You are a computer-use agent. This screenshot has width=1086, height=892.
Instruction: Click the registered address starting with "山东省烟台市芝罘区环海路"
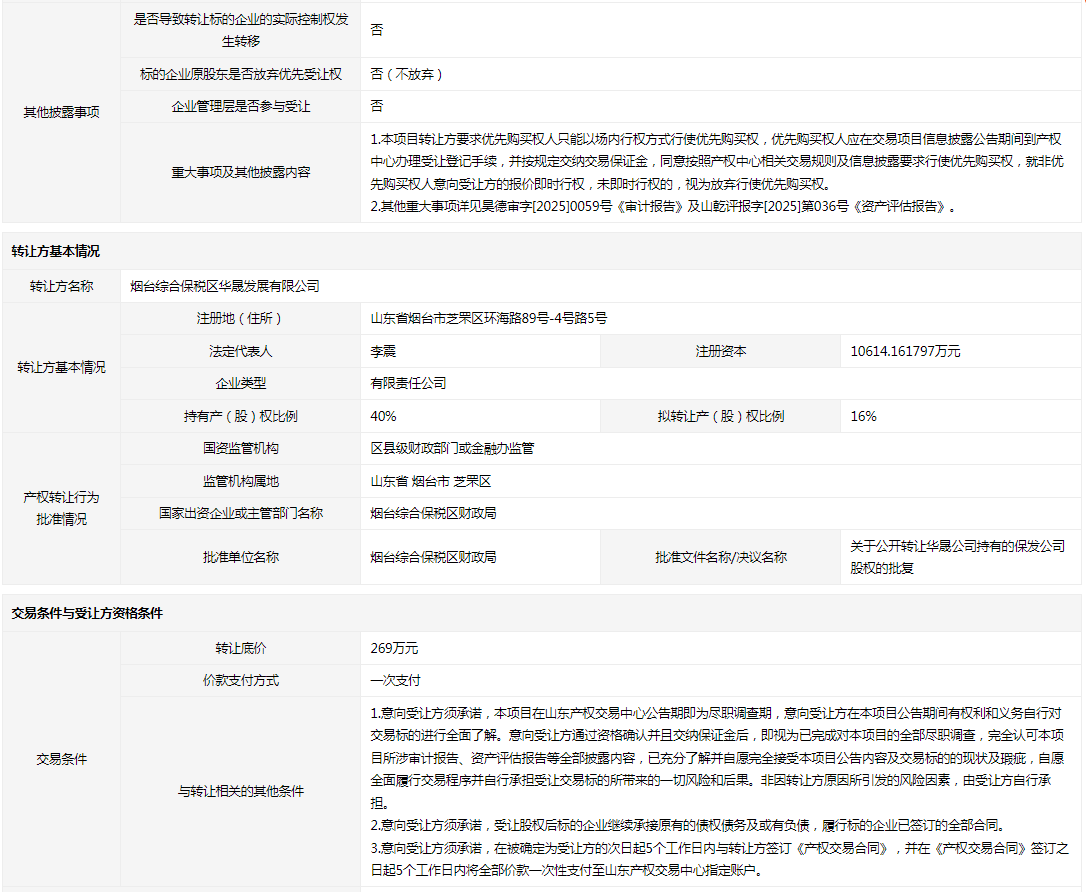coord(488,318)
